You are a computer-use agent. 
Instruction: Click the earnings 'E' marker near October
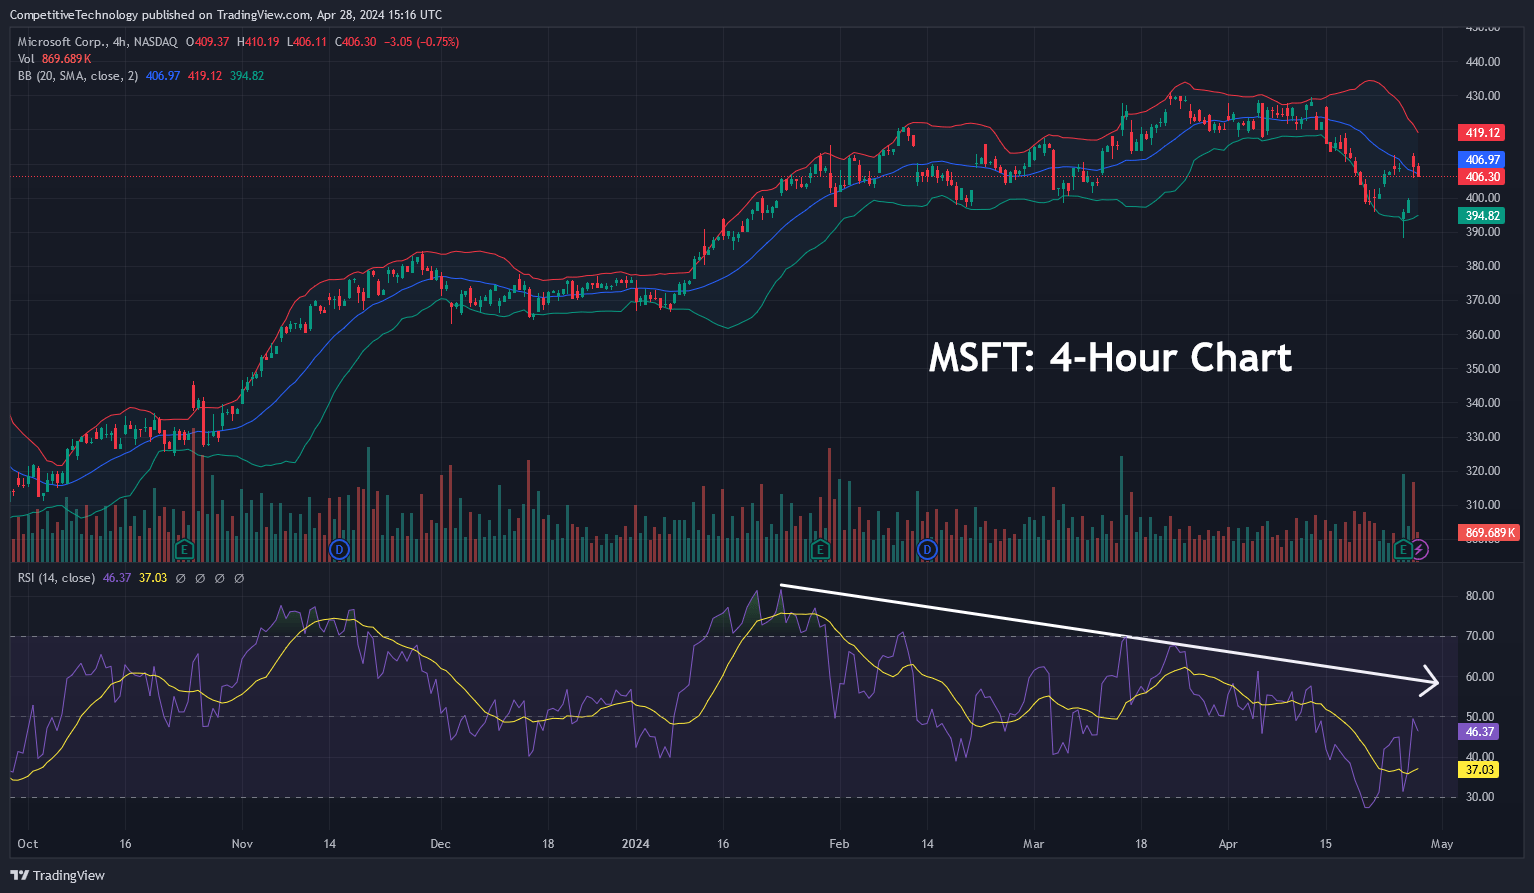click(x=184, y=549)
